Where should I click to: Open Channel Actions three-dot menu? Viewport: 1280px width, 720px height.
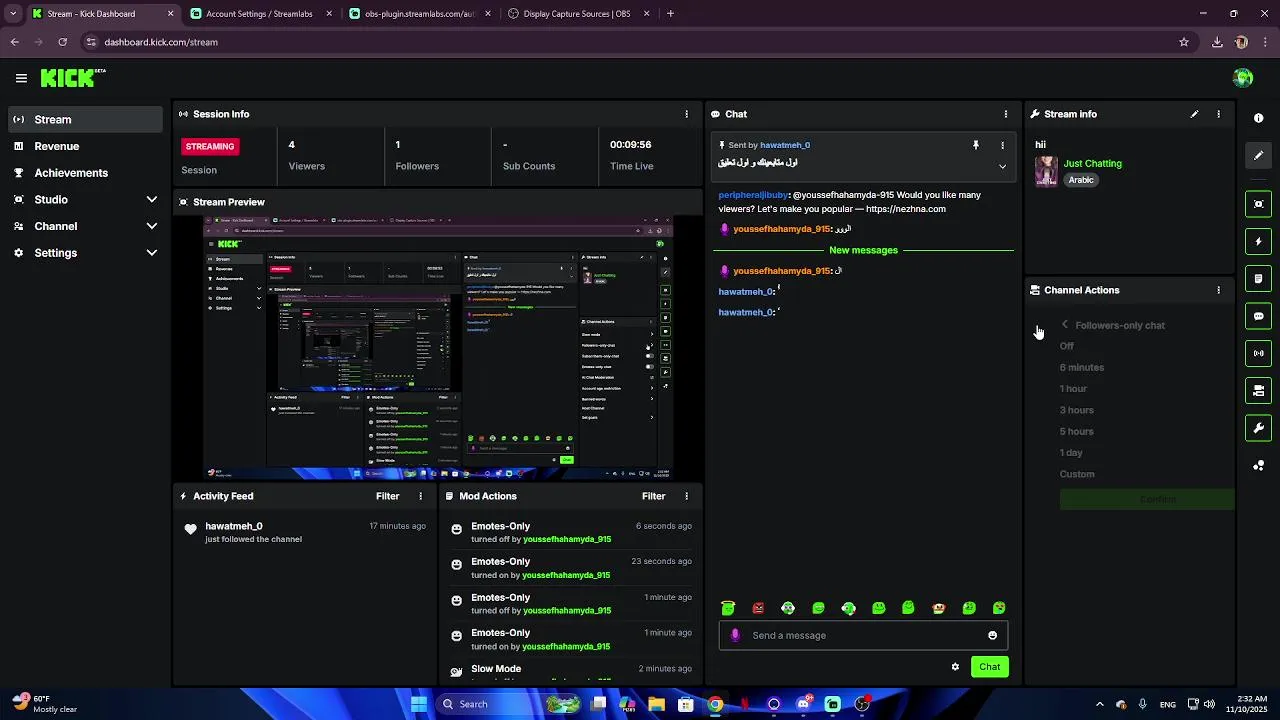point(1218,290)
